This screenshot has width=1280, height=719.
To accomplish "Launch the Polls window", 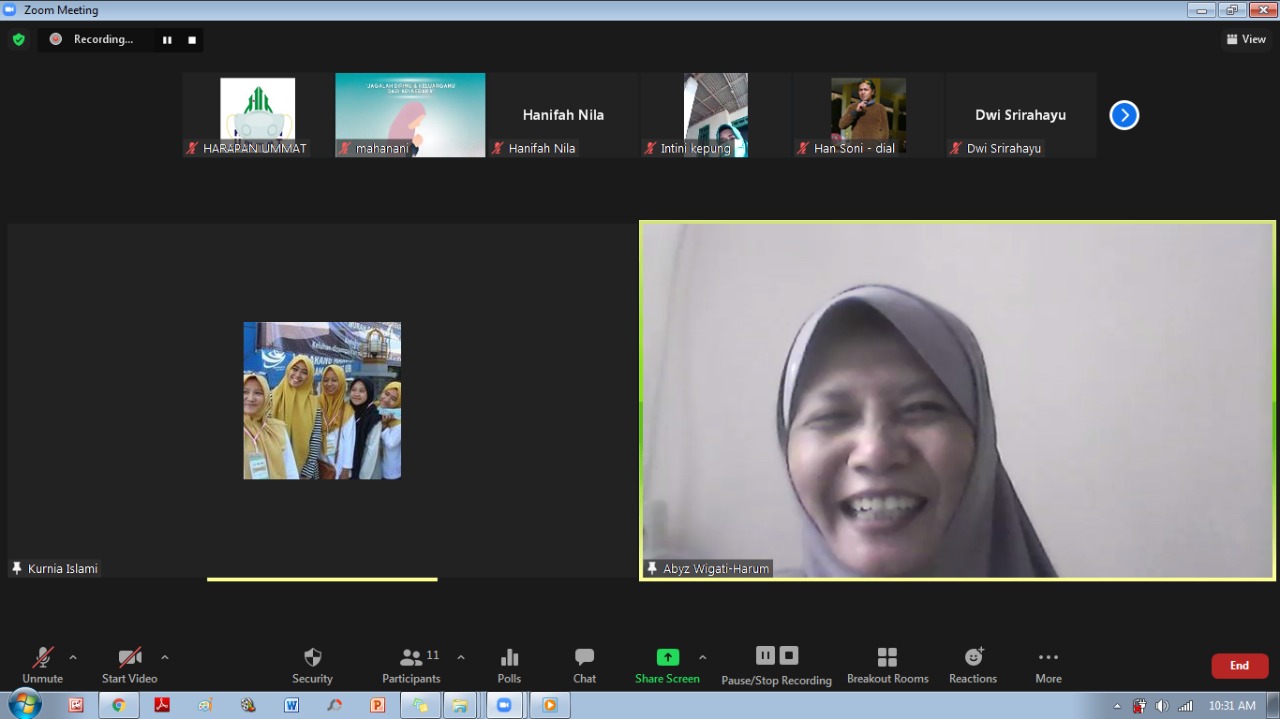I will tap(509, 665).
